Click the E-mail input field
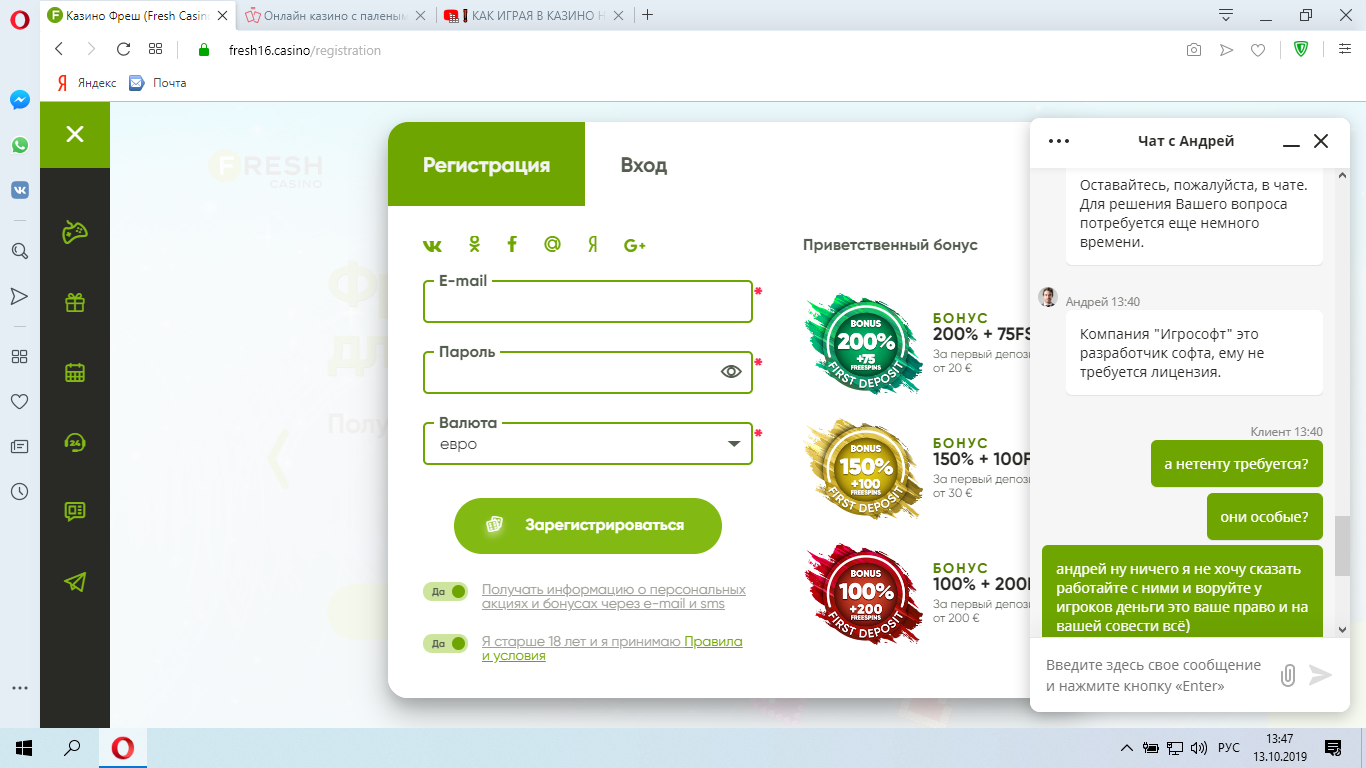 click(587, 303)
